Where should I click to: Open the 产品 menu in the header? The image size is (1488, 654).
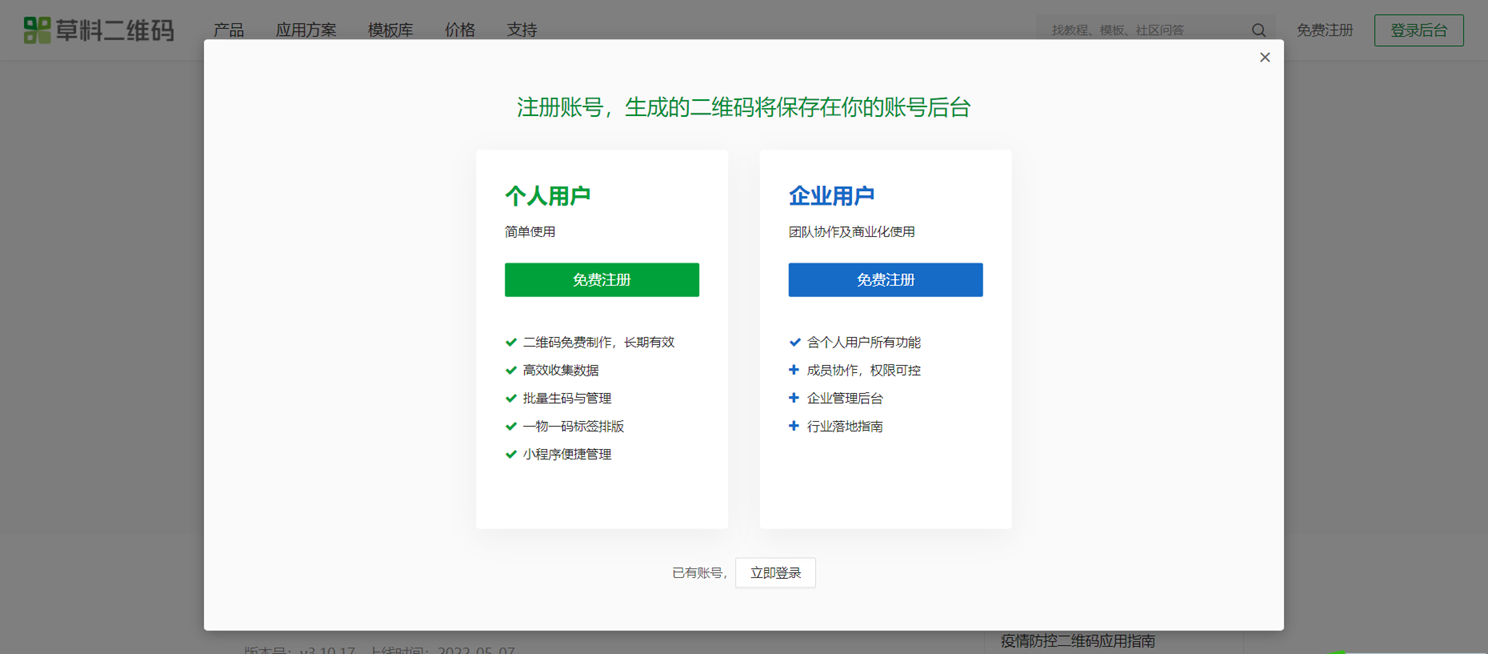(x=229, y=30)
